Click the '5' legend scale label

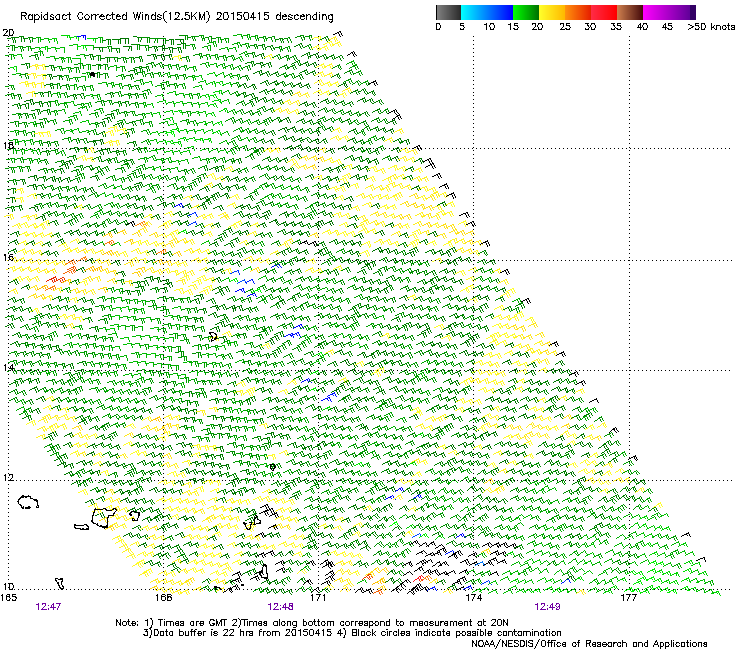click(462, 27)
